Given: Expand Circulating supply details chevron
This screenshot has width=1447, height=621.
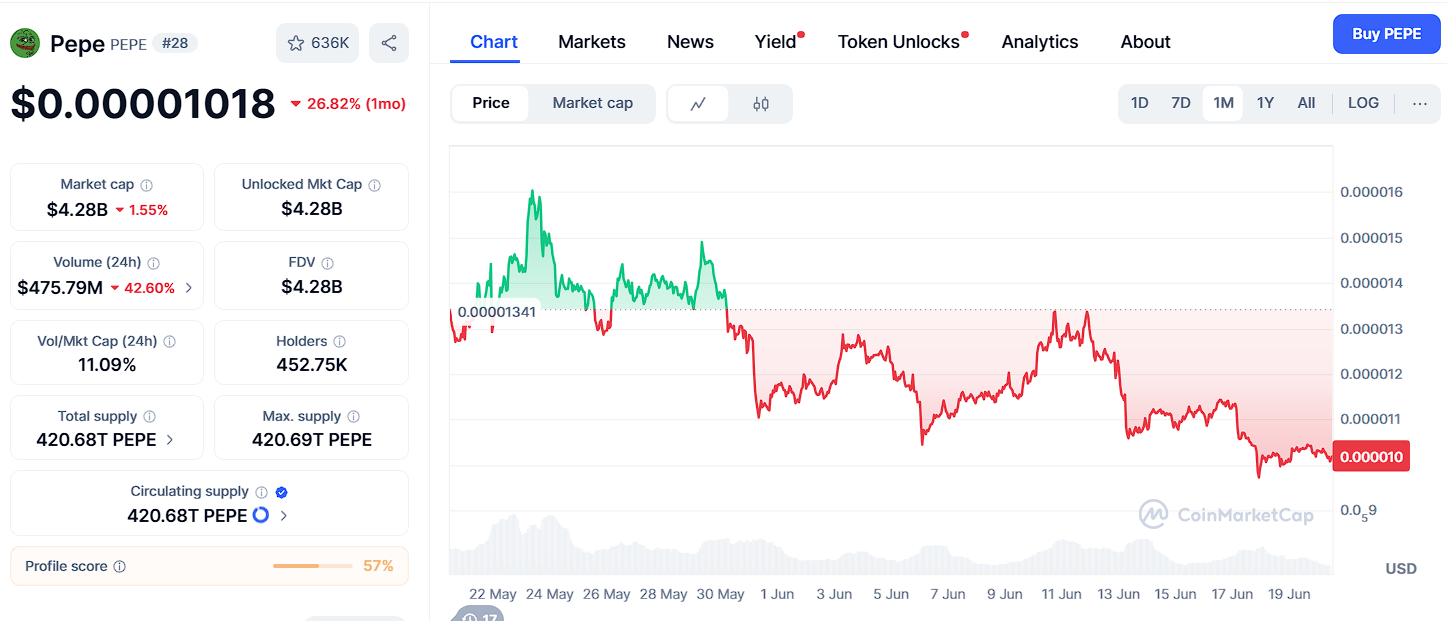Looking at the screenshot, I should (284, 516).
